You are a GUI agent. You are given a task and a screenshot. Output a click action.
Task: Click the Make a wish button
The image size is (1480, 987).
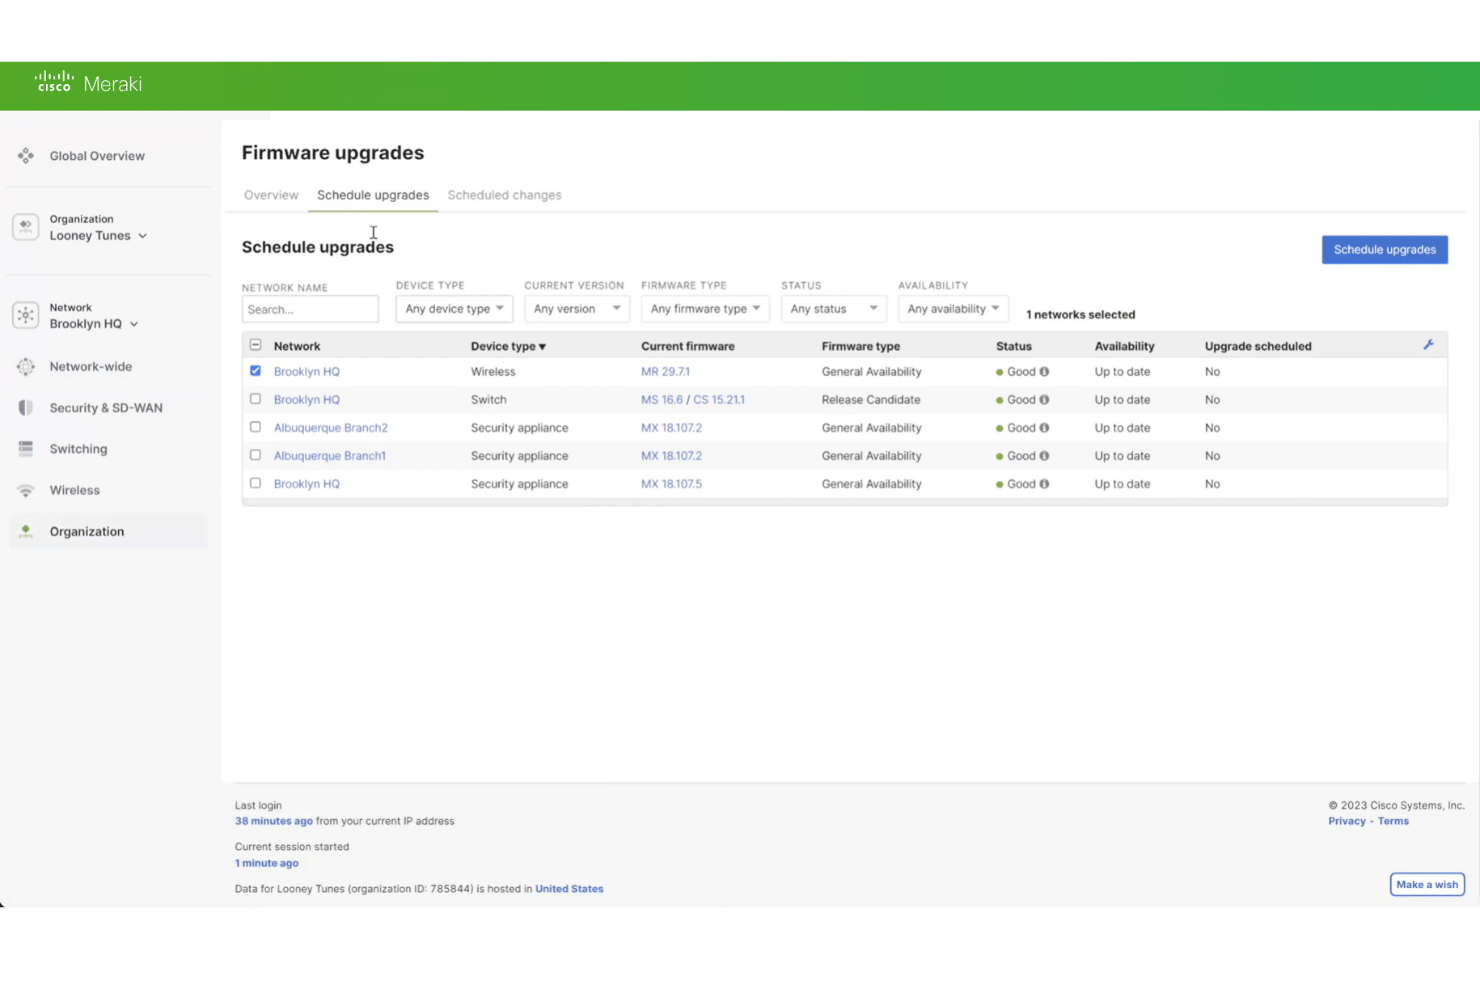tap(1427, 884)
